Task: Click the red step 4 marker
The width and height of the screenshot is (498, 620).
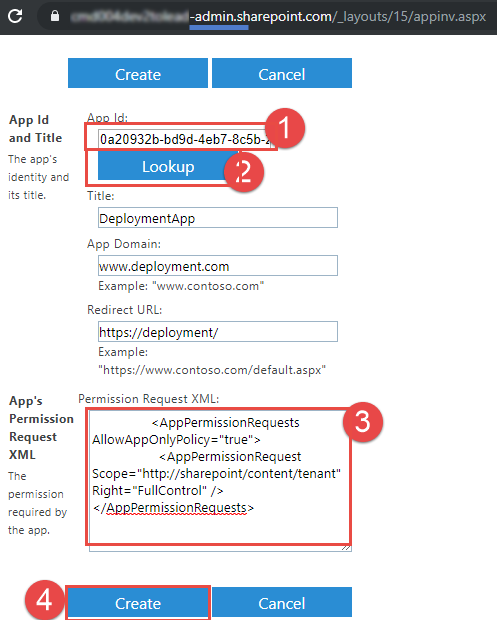Action: pos(44,600)
